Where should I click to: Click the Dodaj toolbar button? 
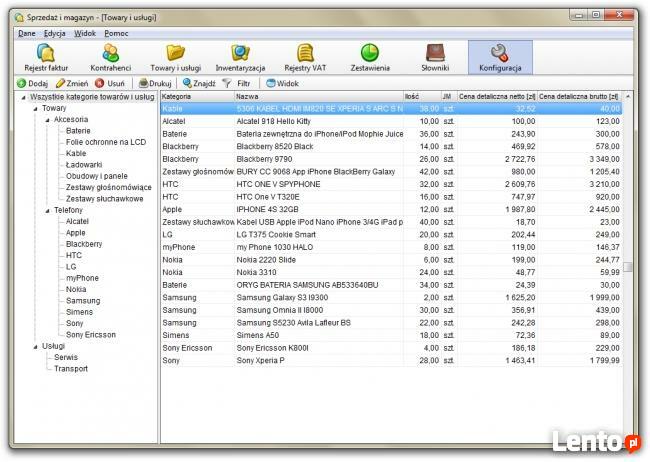click(x=33, y=83)
